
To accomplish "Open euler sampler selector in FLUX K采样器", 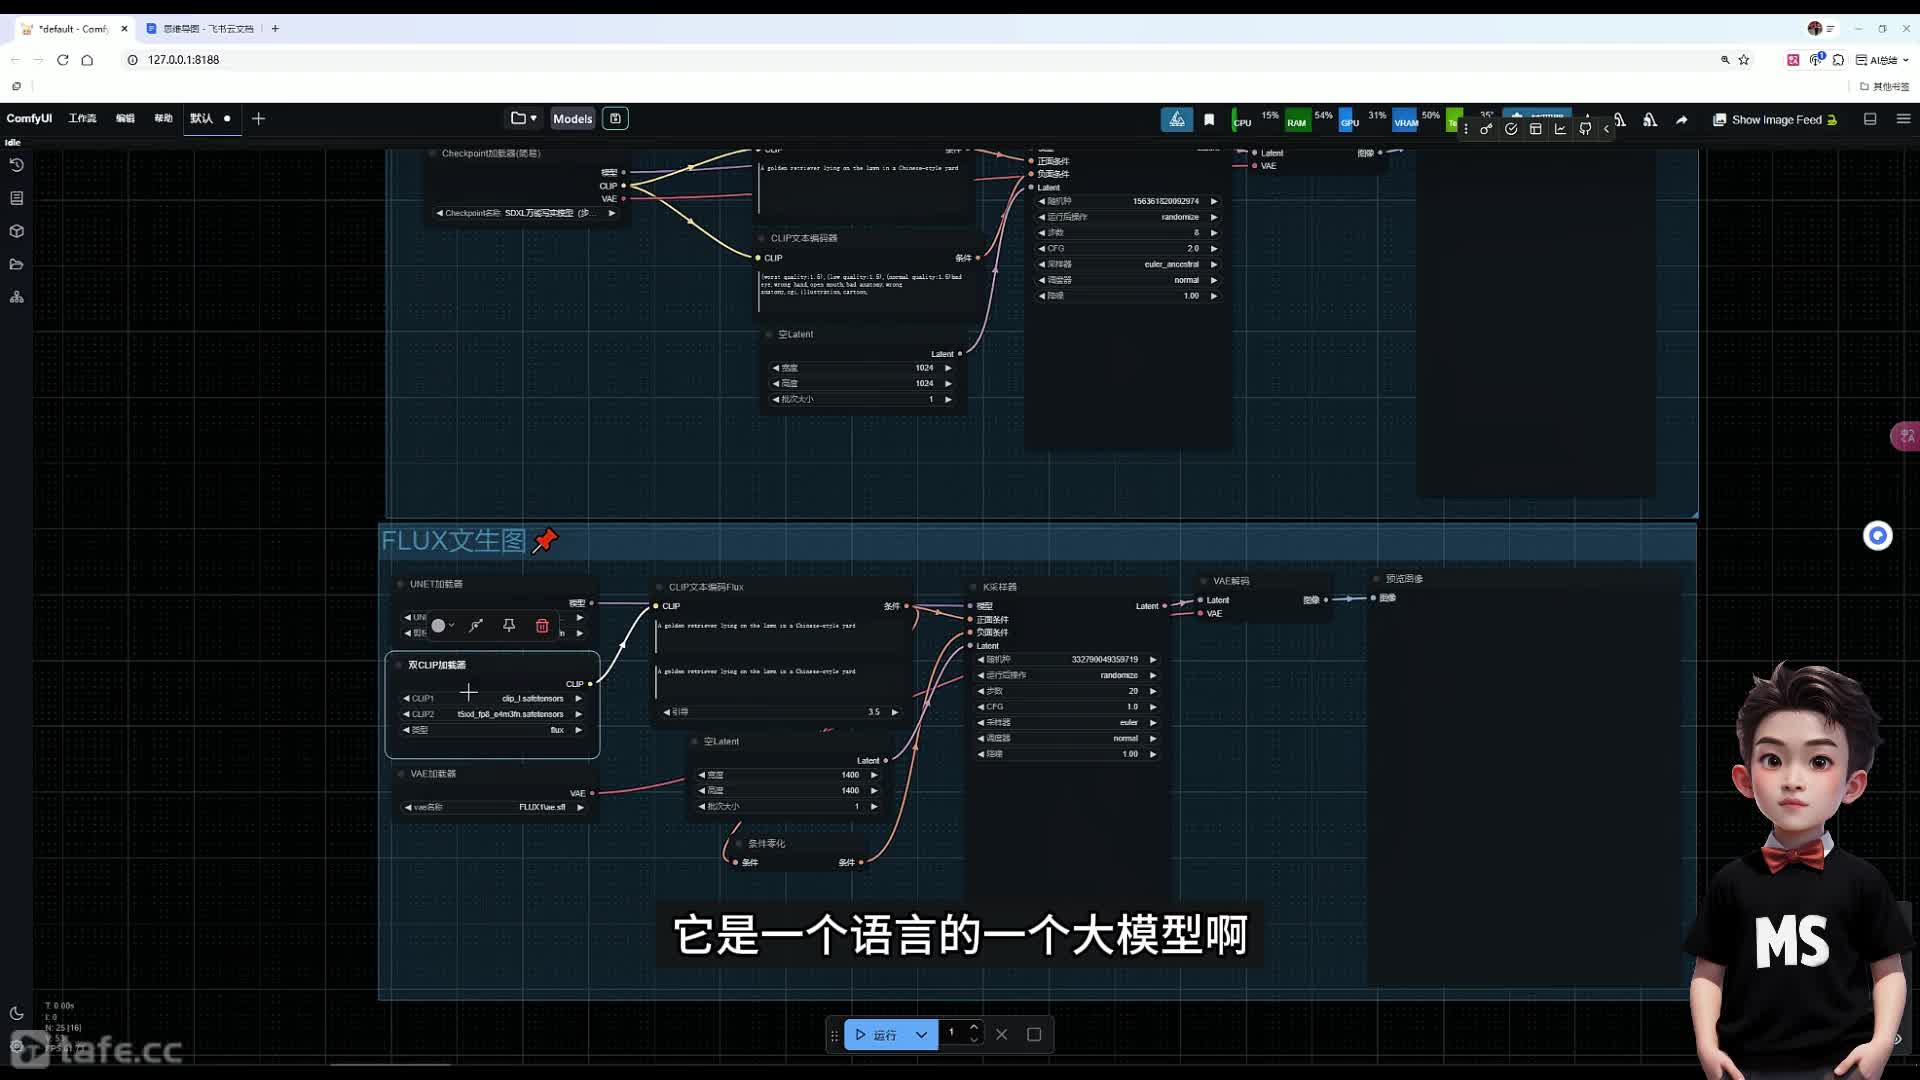I will pyautogui.click(x=1067, y=722).
